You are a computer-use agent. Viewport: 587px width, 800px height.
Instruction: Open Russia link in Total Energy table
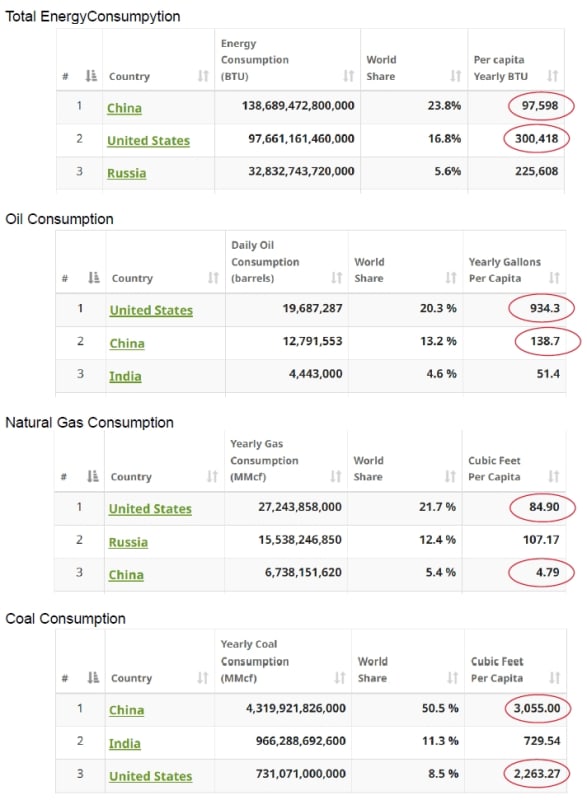[126, 173]
